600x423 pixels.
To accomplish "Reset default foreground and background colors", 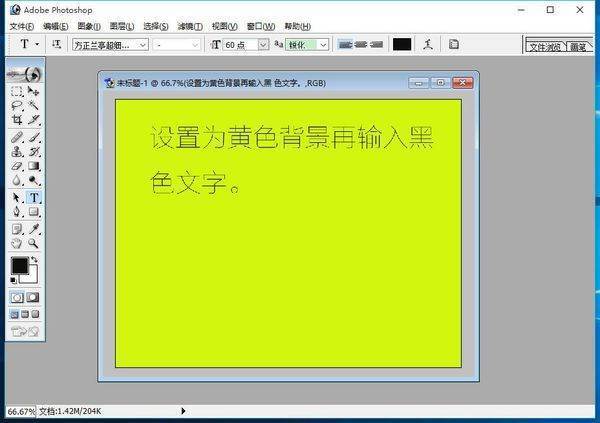I will pyautogui.click(x=13, y=280).
